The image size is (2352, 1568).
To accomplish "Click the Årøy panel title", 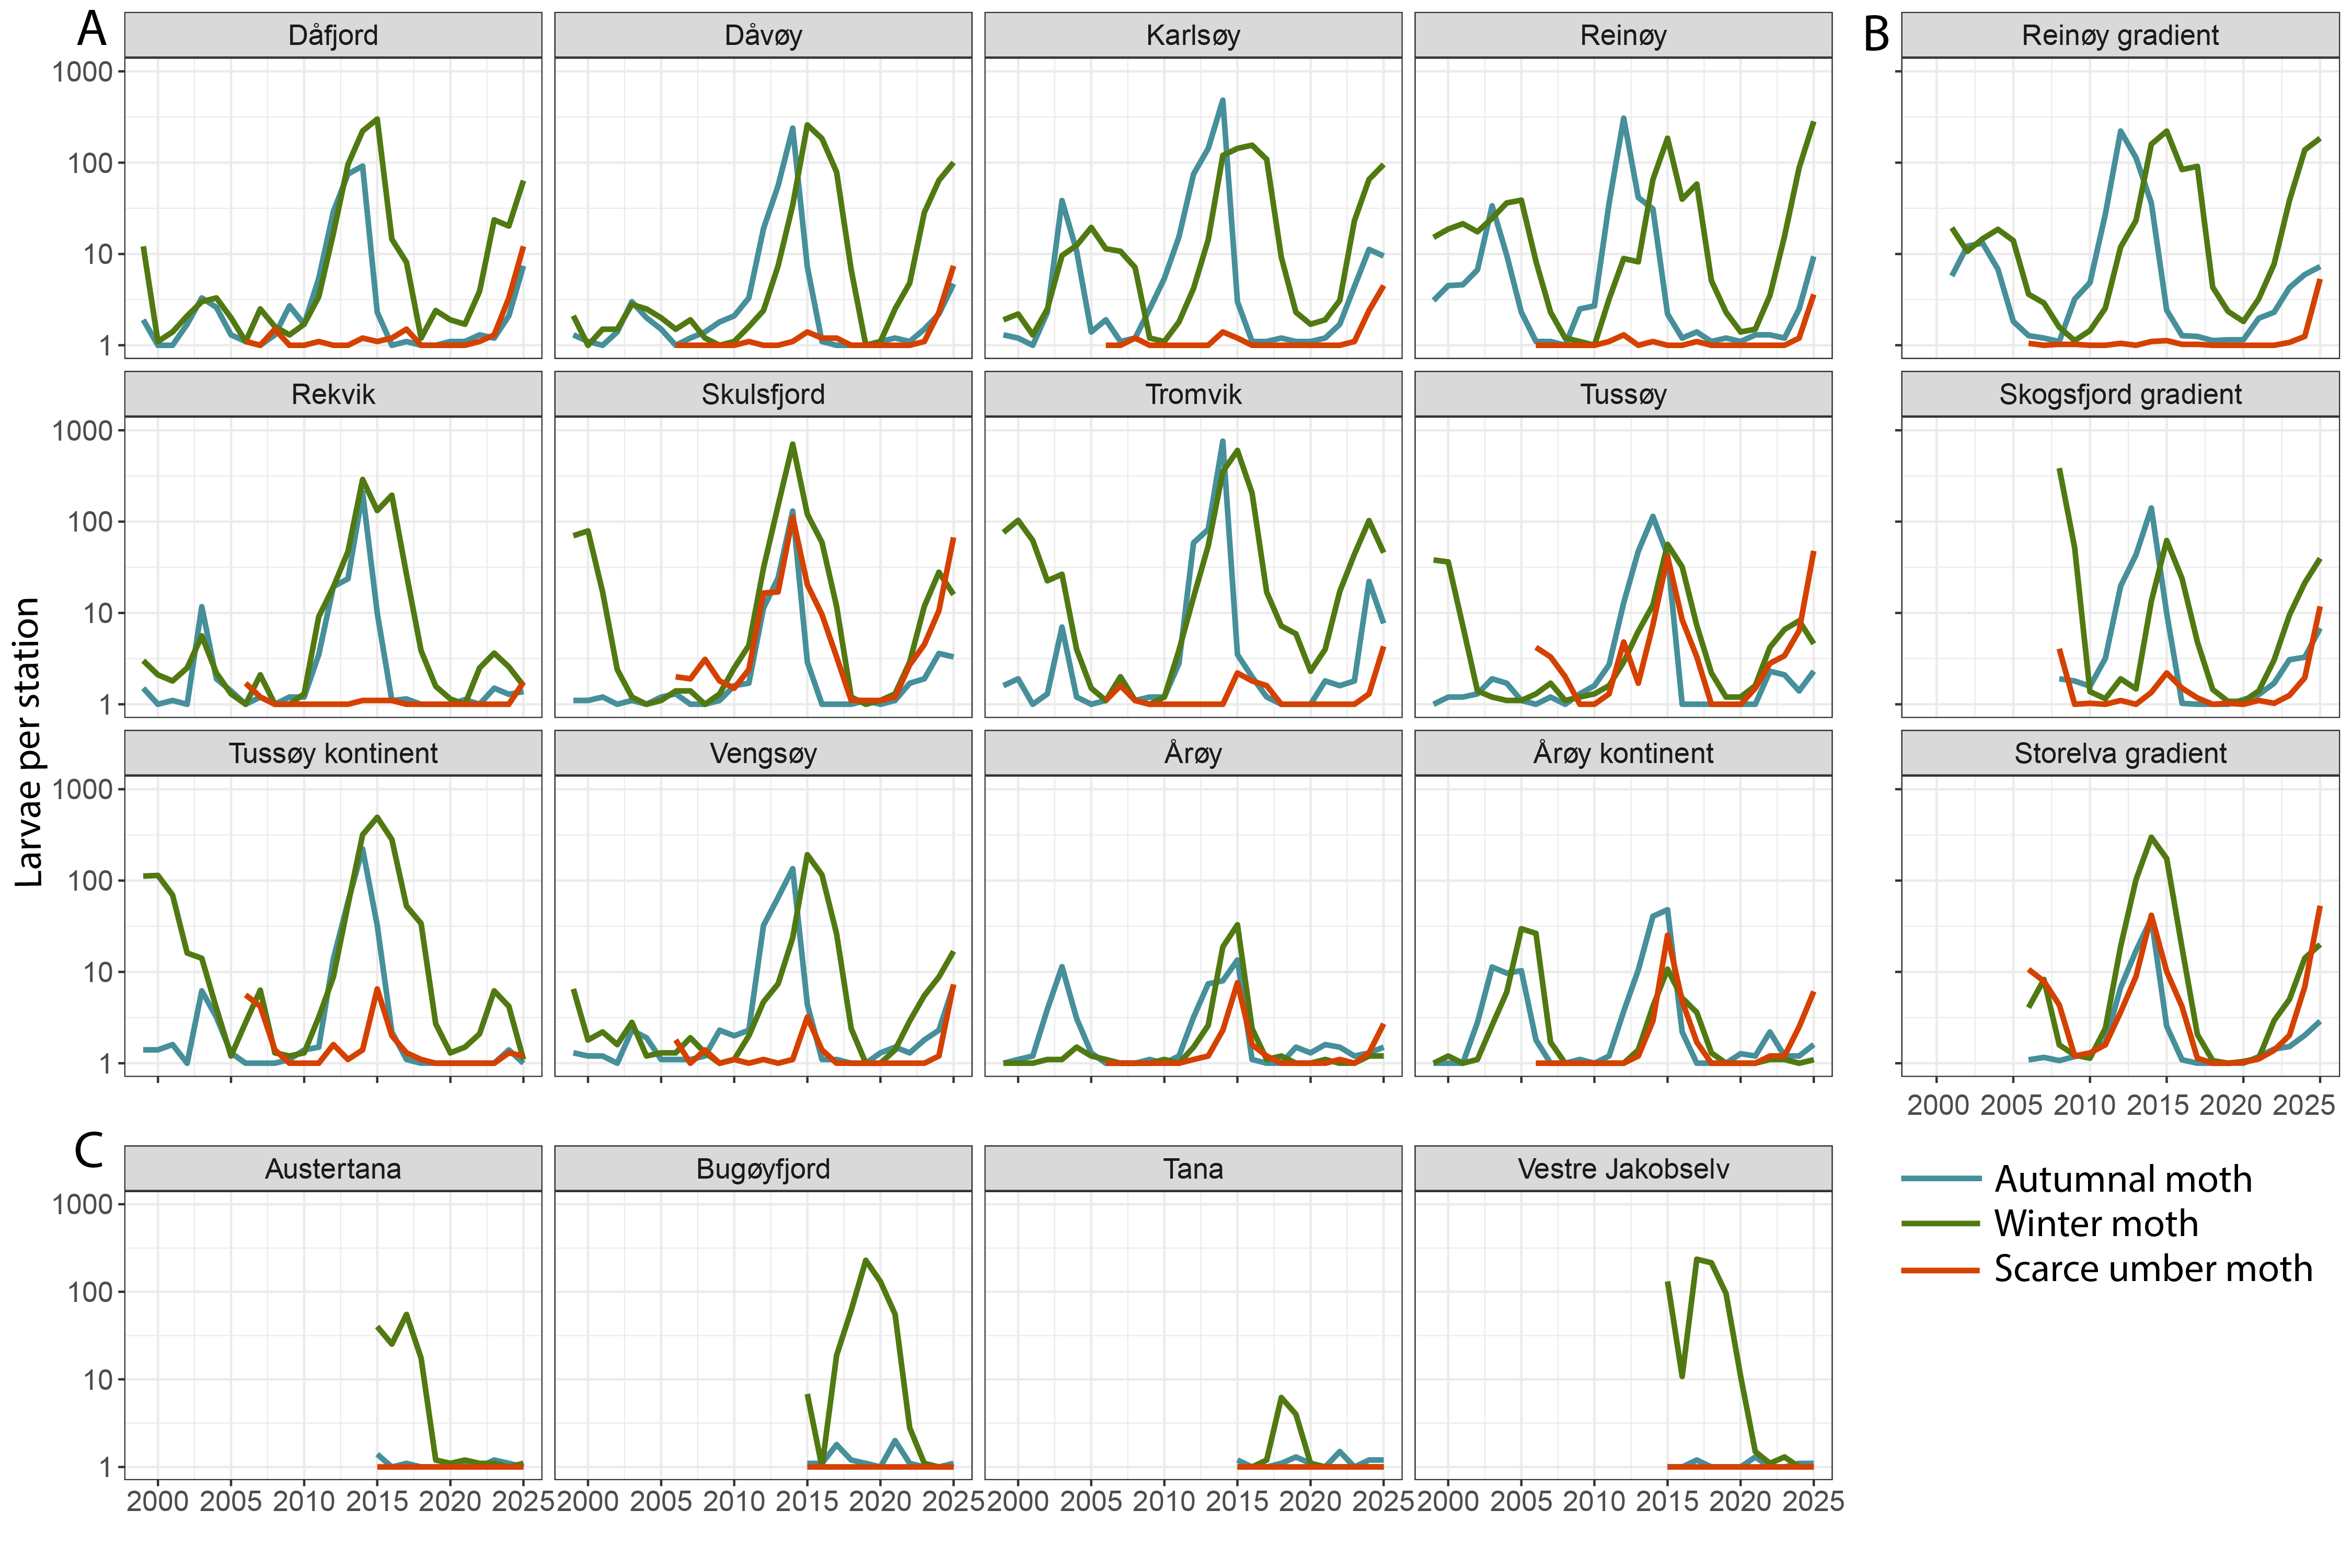I will tap(1193, 753).
